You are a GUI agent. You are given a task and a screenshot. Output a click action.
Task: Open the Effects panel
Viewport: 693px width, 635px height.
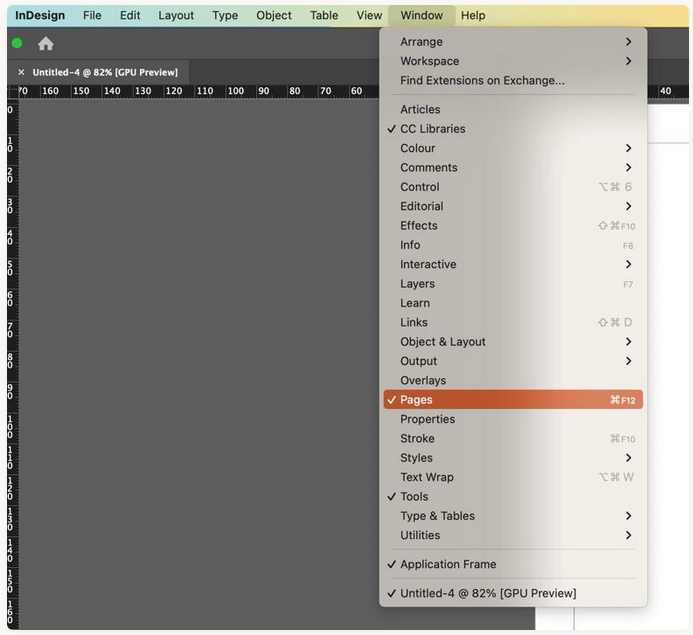tap(513, 225)
